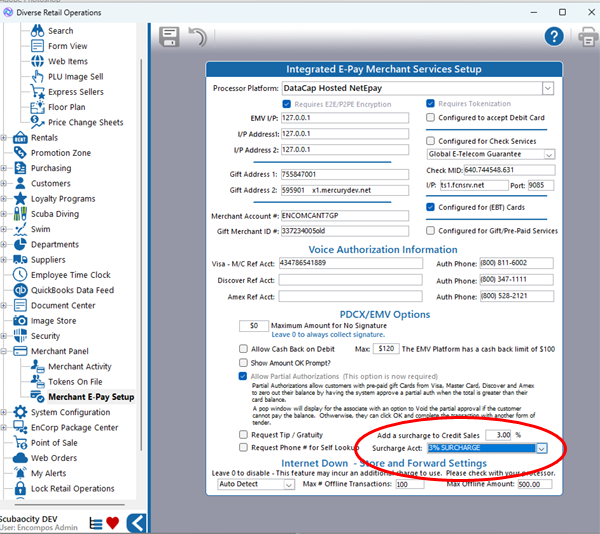
Task: Select Tokens On File menu item
Action: [x=76, y=382]
